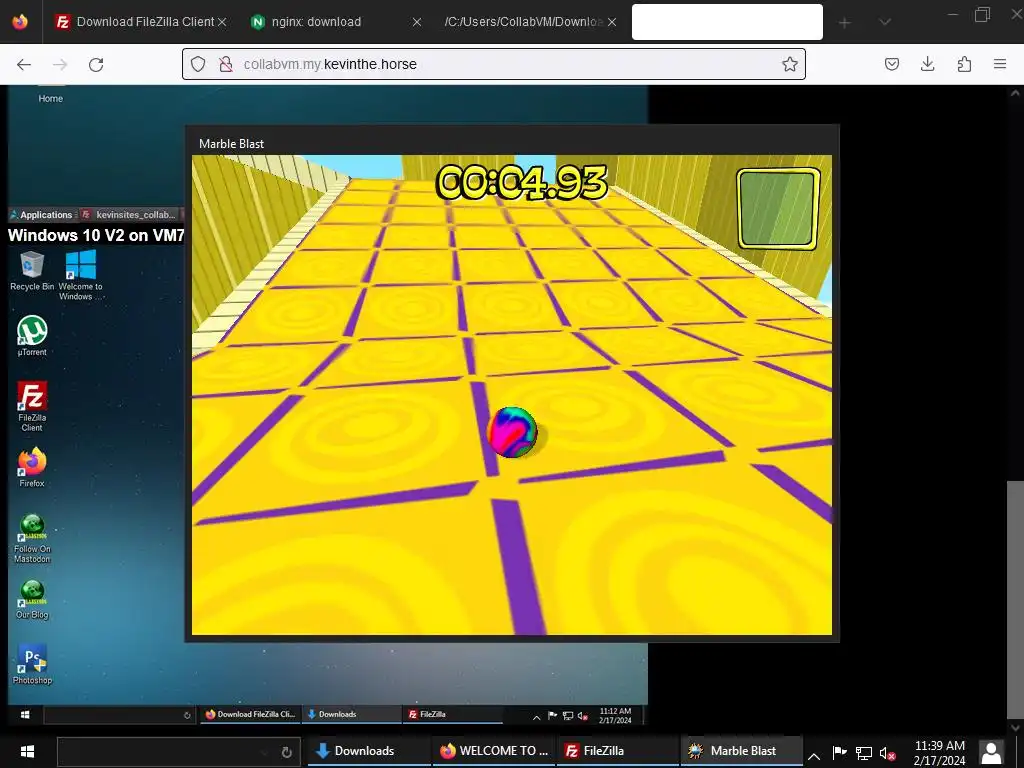
Task: Open the Recycle Bin desktop icon
Action: pos(32,271)
